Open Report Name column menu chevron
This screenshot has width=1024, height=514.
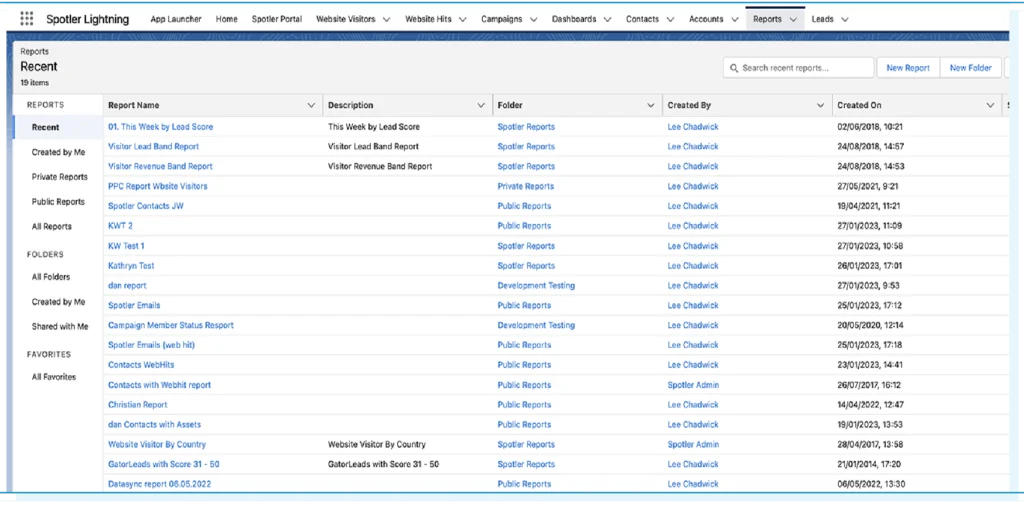click(x=311, y=105)
